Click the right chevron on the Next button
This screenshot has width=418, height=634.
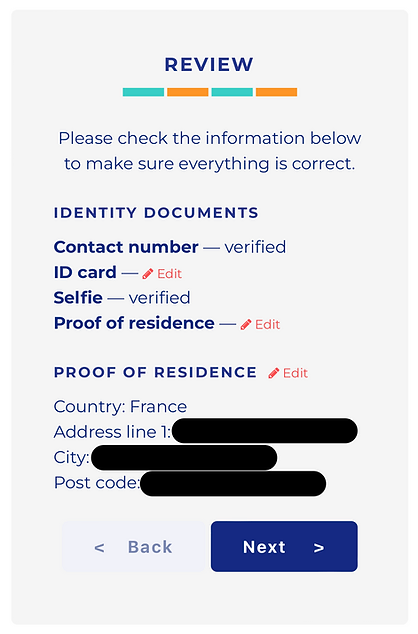(319, 548)
